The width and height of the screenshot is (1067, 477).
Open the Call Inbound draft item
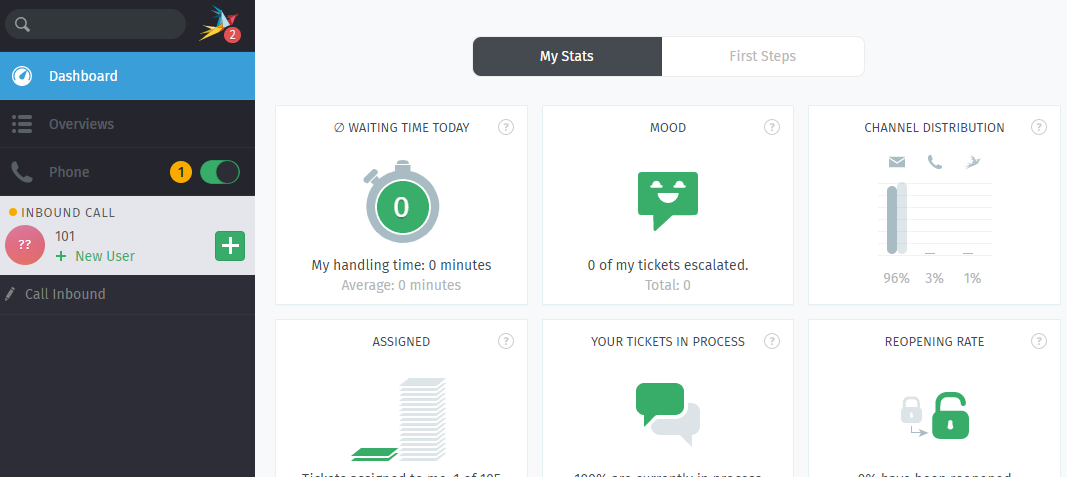click(x=127, y=294)
